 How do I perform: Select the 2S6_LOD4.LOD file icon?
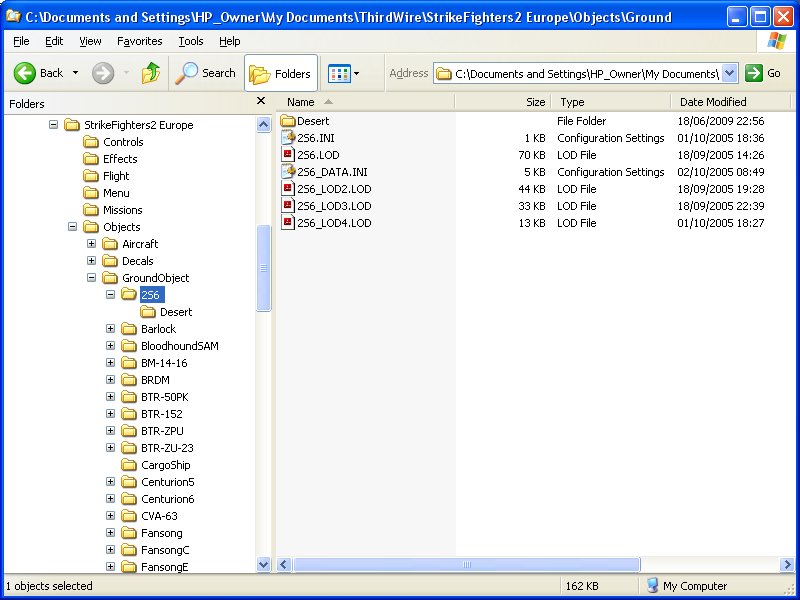pyautogui.click(x=288, y=223)
